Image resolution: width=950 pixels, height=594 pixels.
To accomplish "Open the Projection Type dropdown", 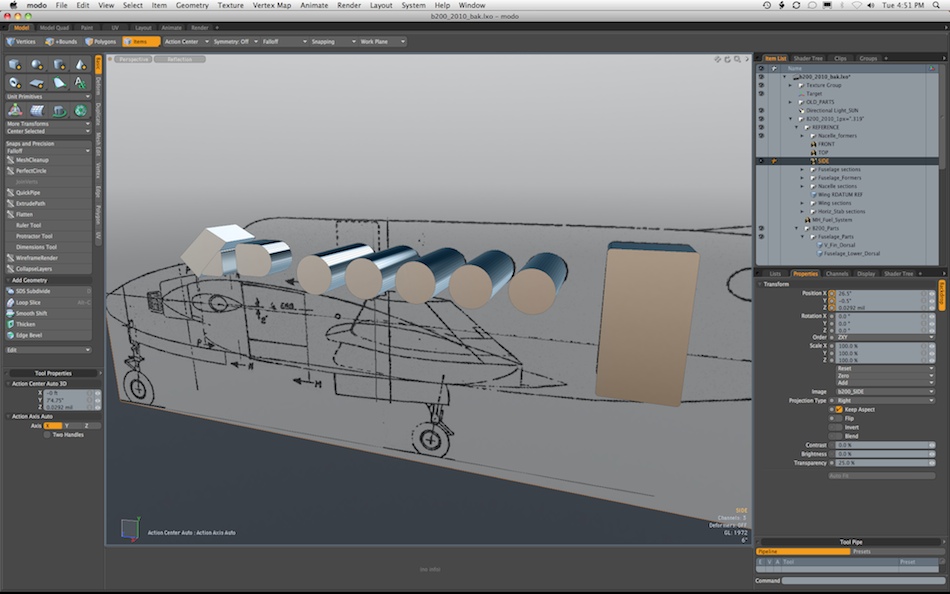I will 882,400.
